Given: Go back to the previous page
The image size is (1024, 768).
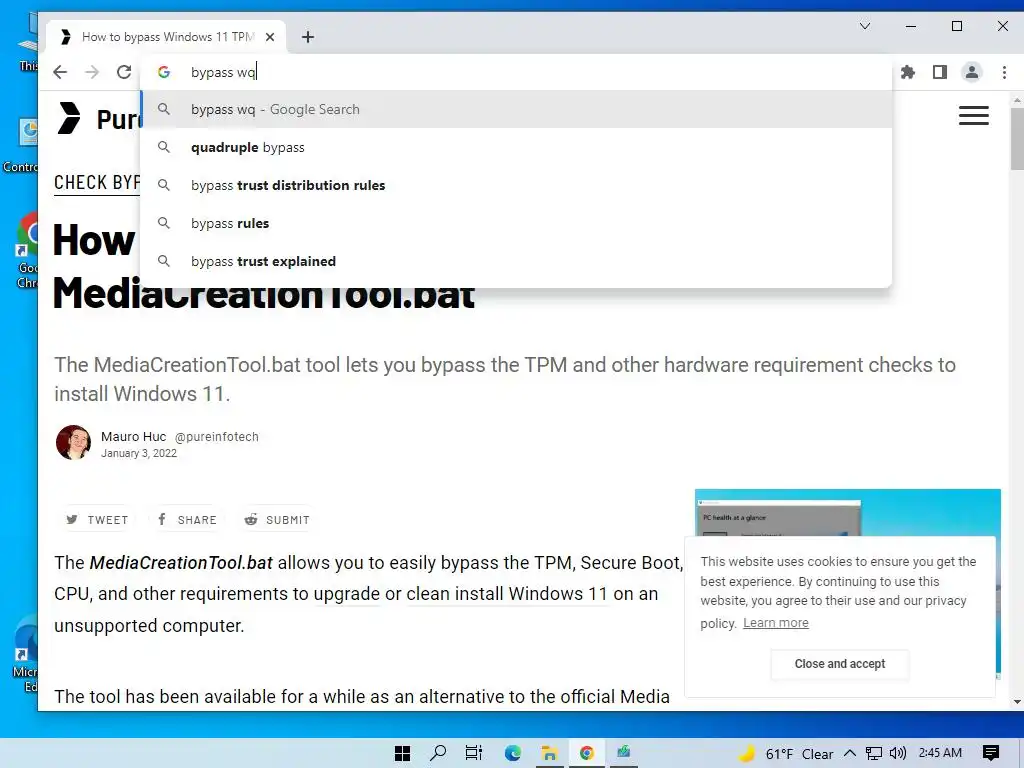Looking at the screenshot, I should coord(60,72).
